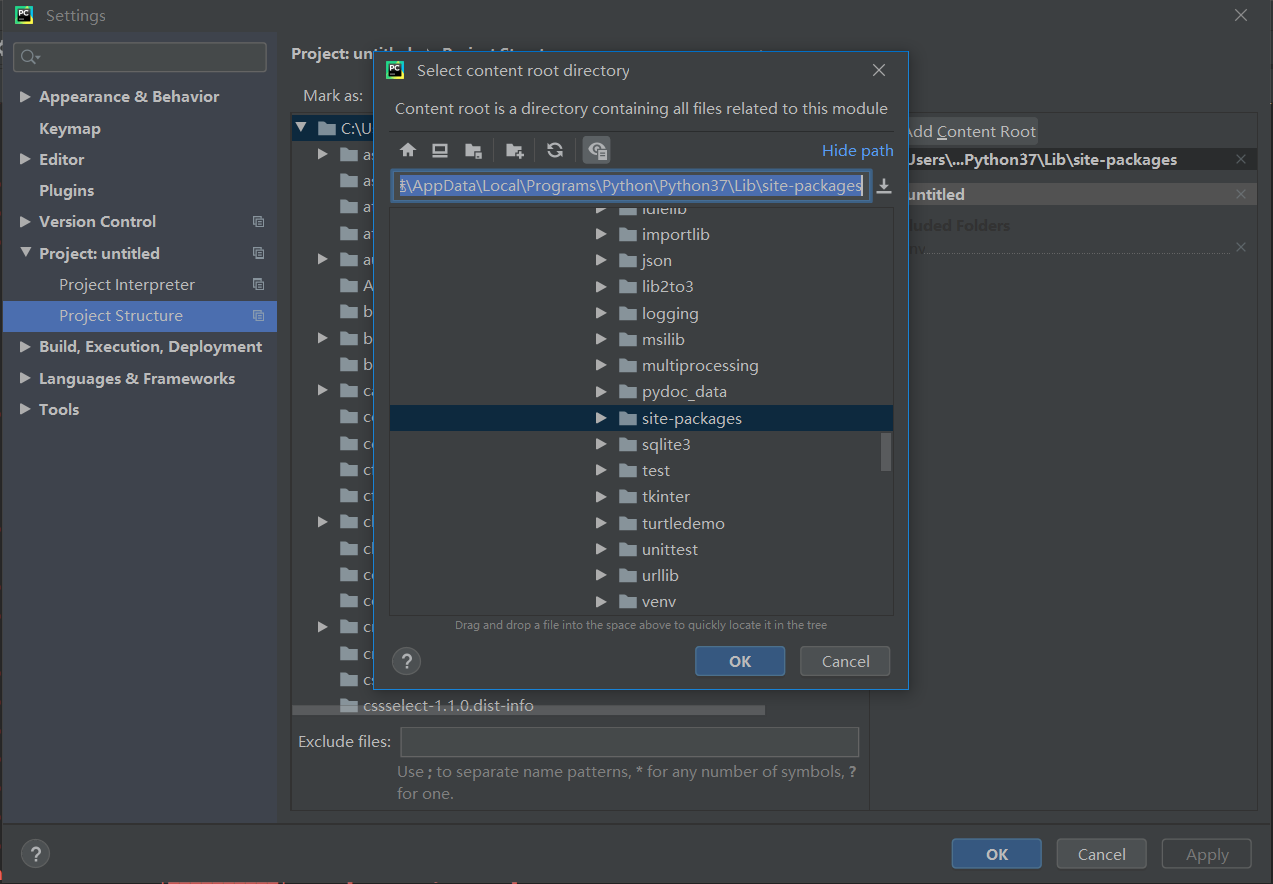Screen dimensions: 1273x884
Task: Expand Appearance & Behavior settings group
Action: point(25,97)
